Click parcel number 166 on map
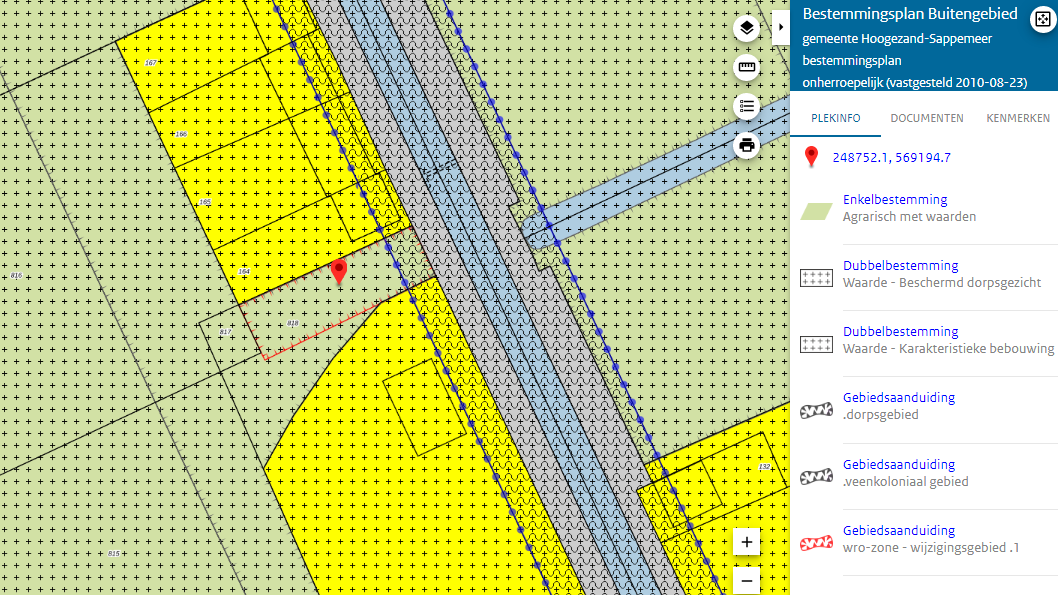 tap(181, 134)
